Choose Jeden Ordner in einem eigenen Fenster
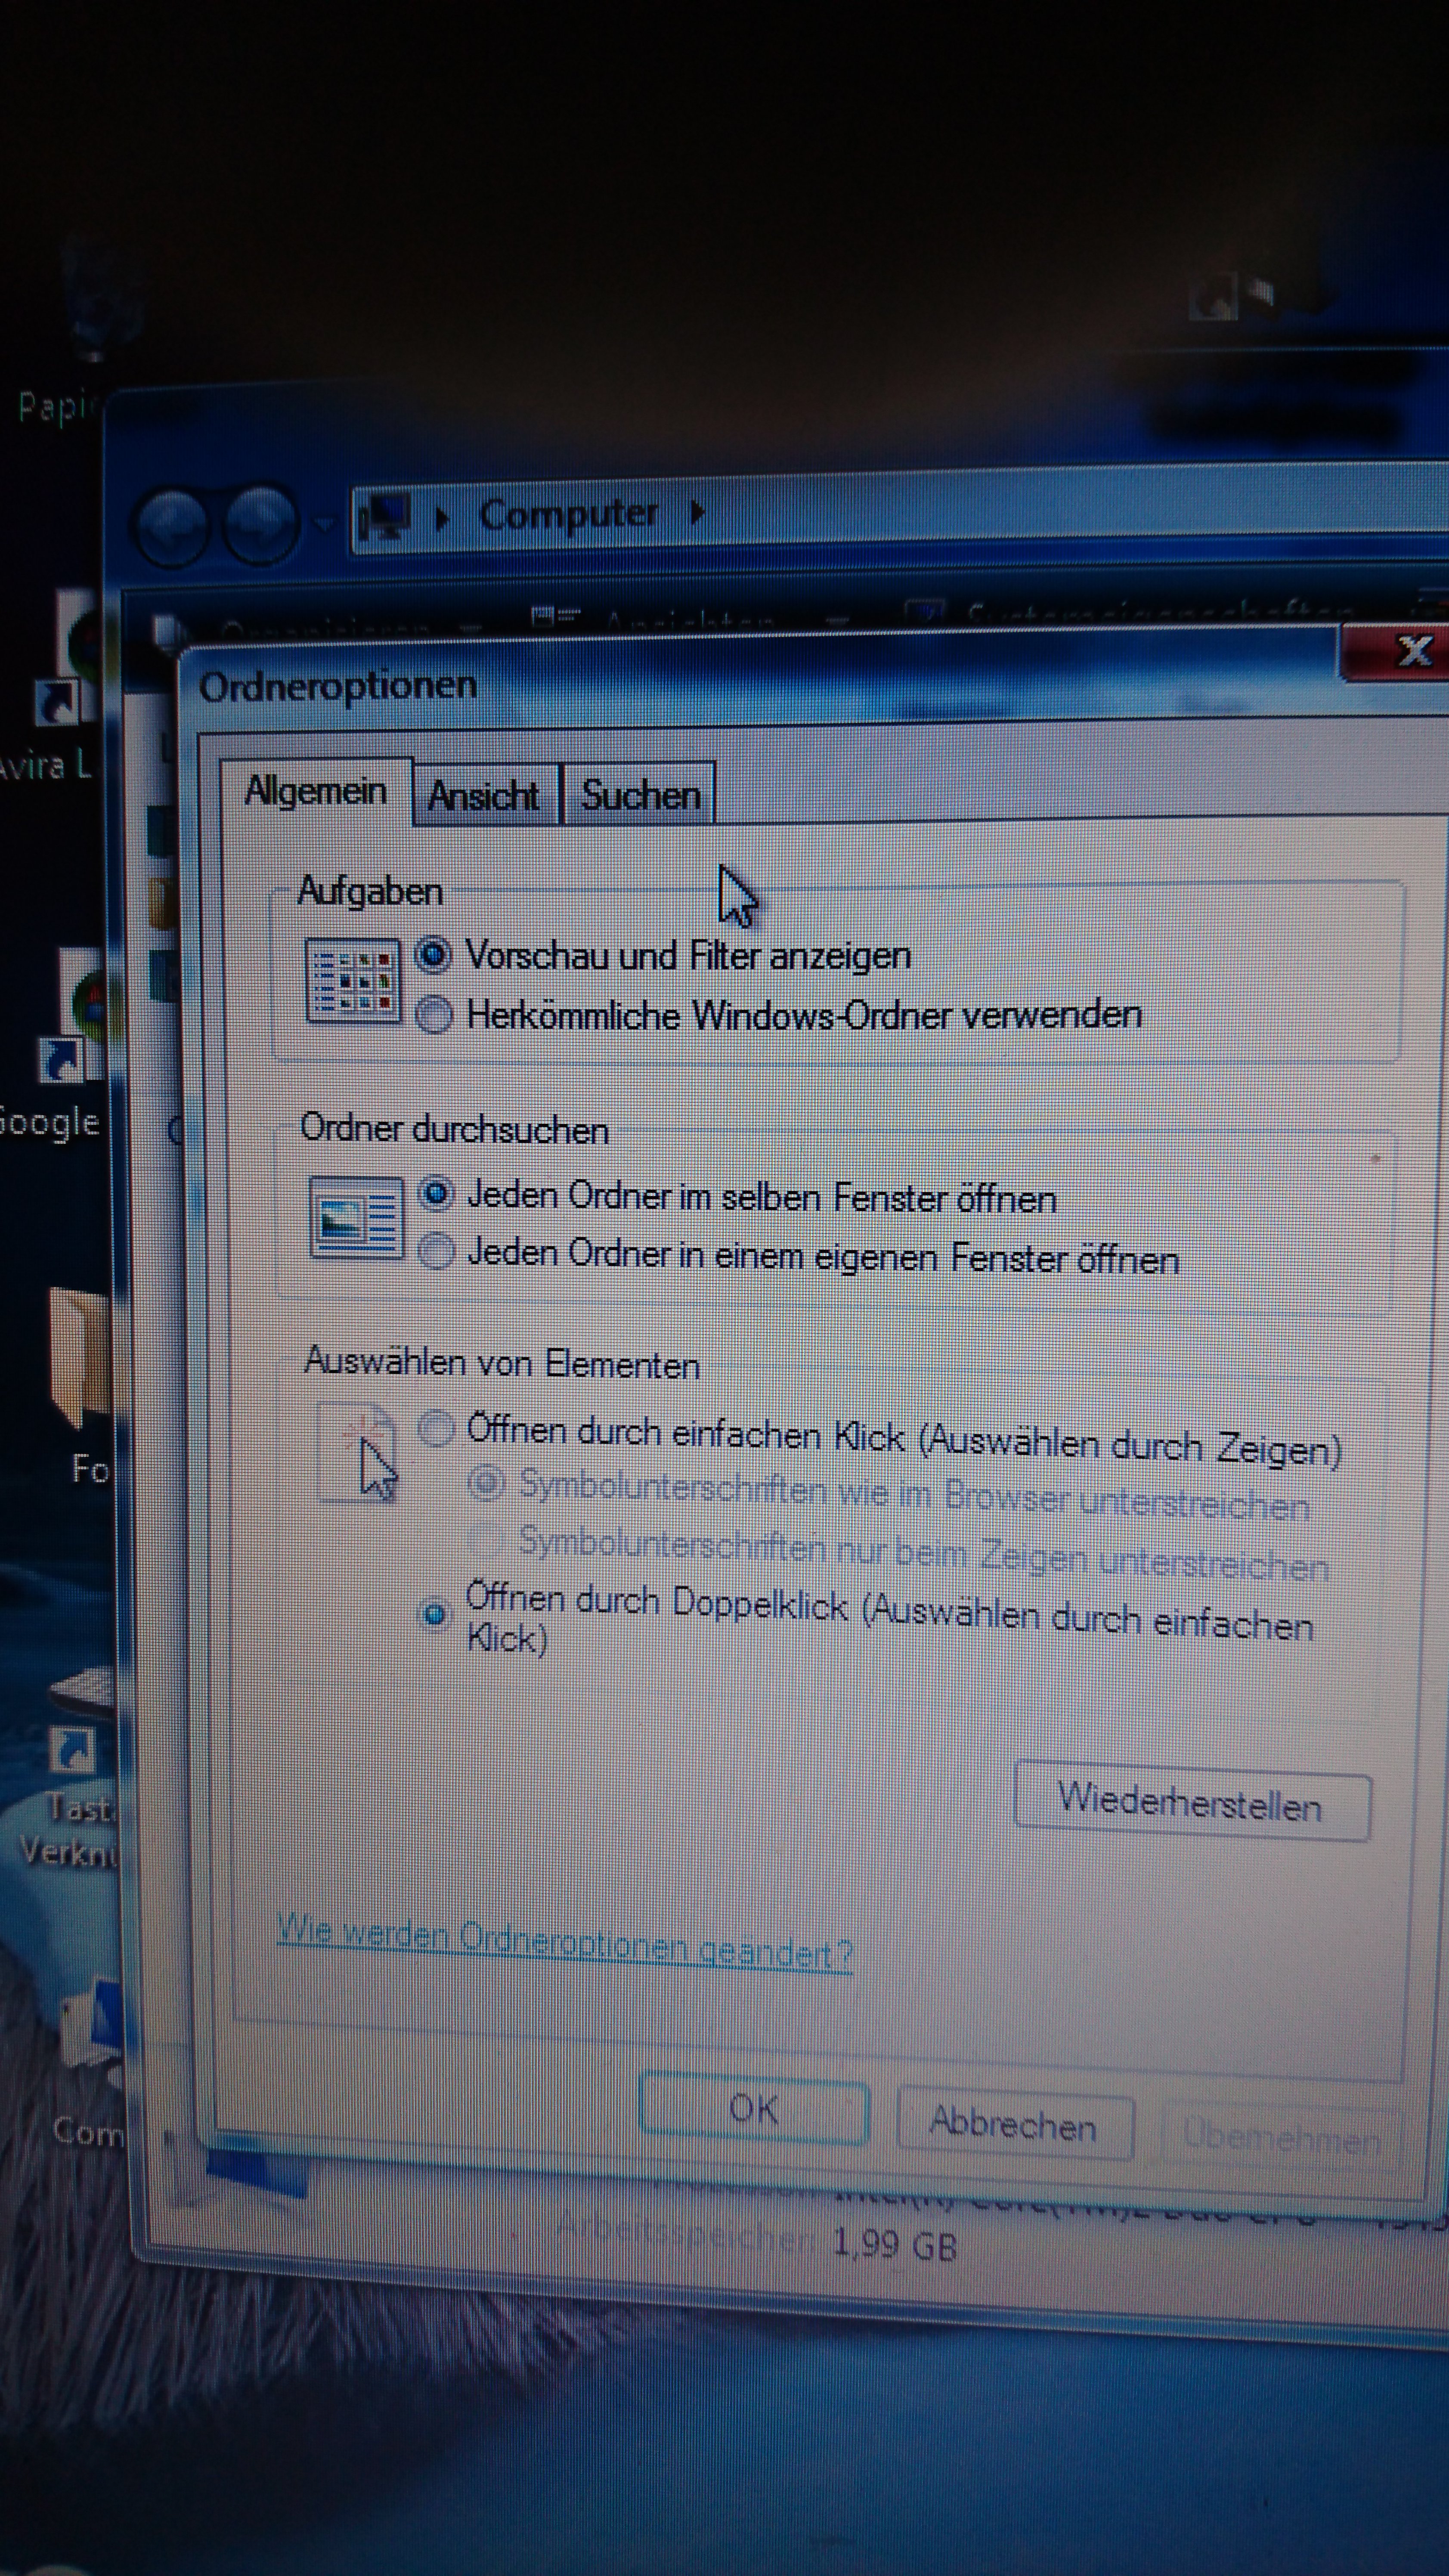The image size is (1449, 2576). pos(437,1251)
